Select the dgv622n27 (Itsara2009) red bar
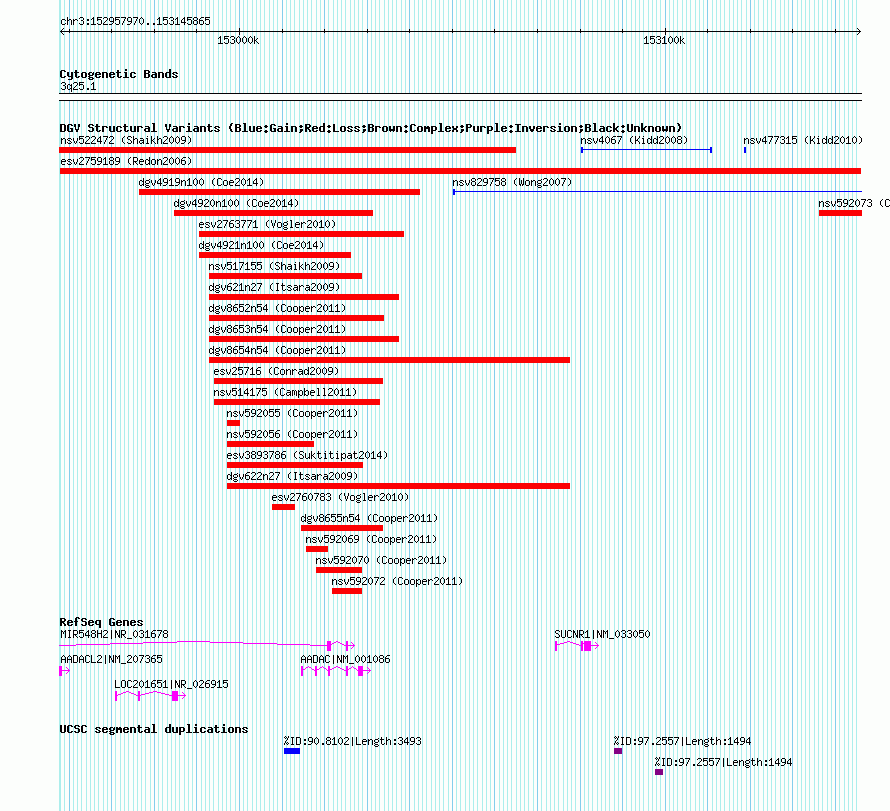This screenshot has width=890, height=811. (x=398, y=486)
